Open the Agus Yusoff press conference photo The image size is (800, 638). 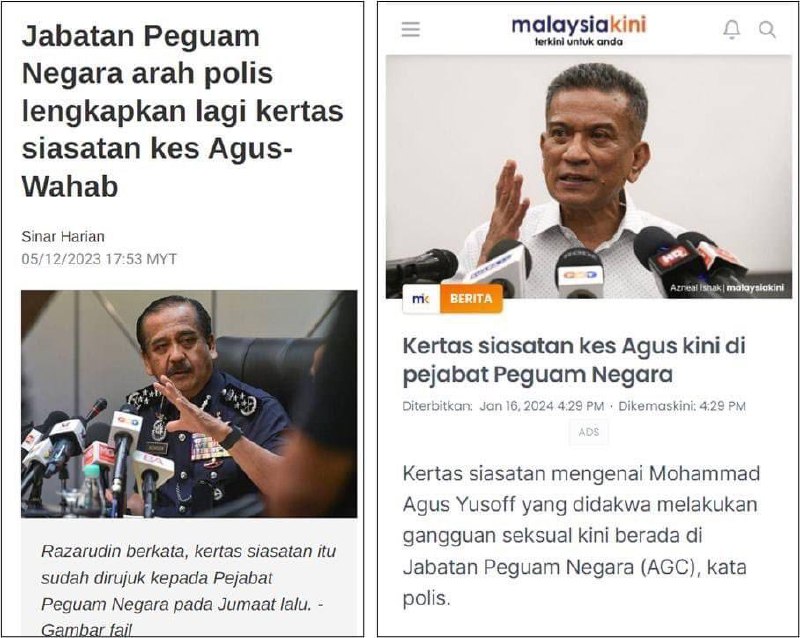tap(589, 177)
